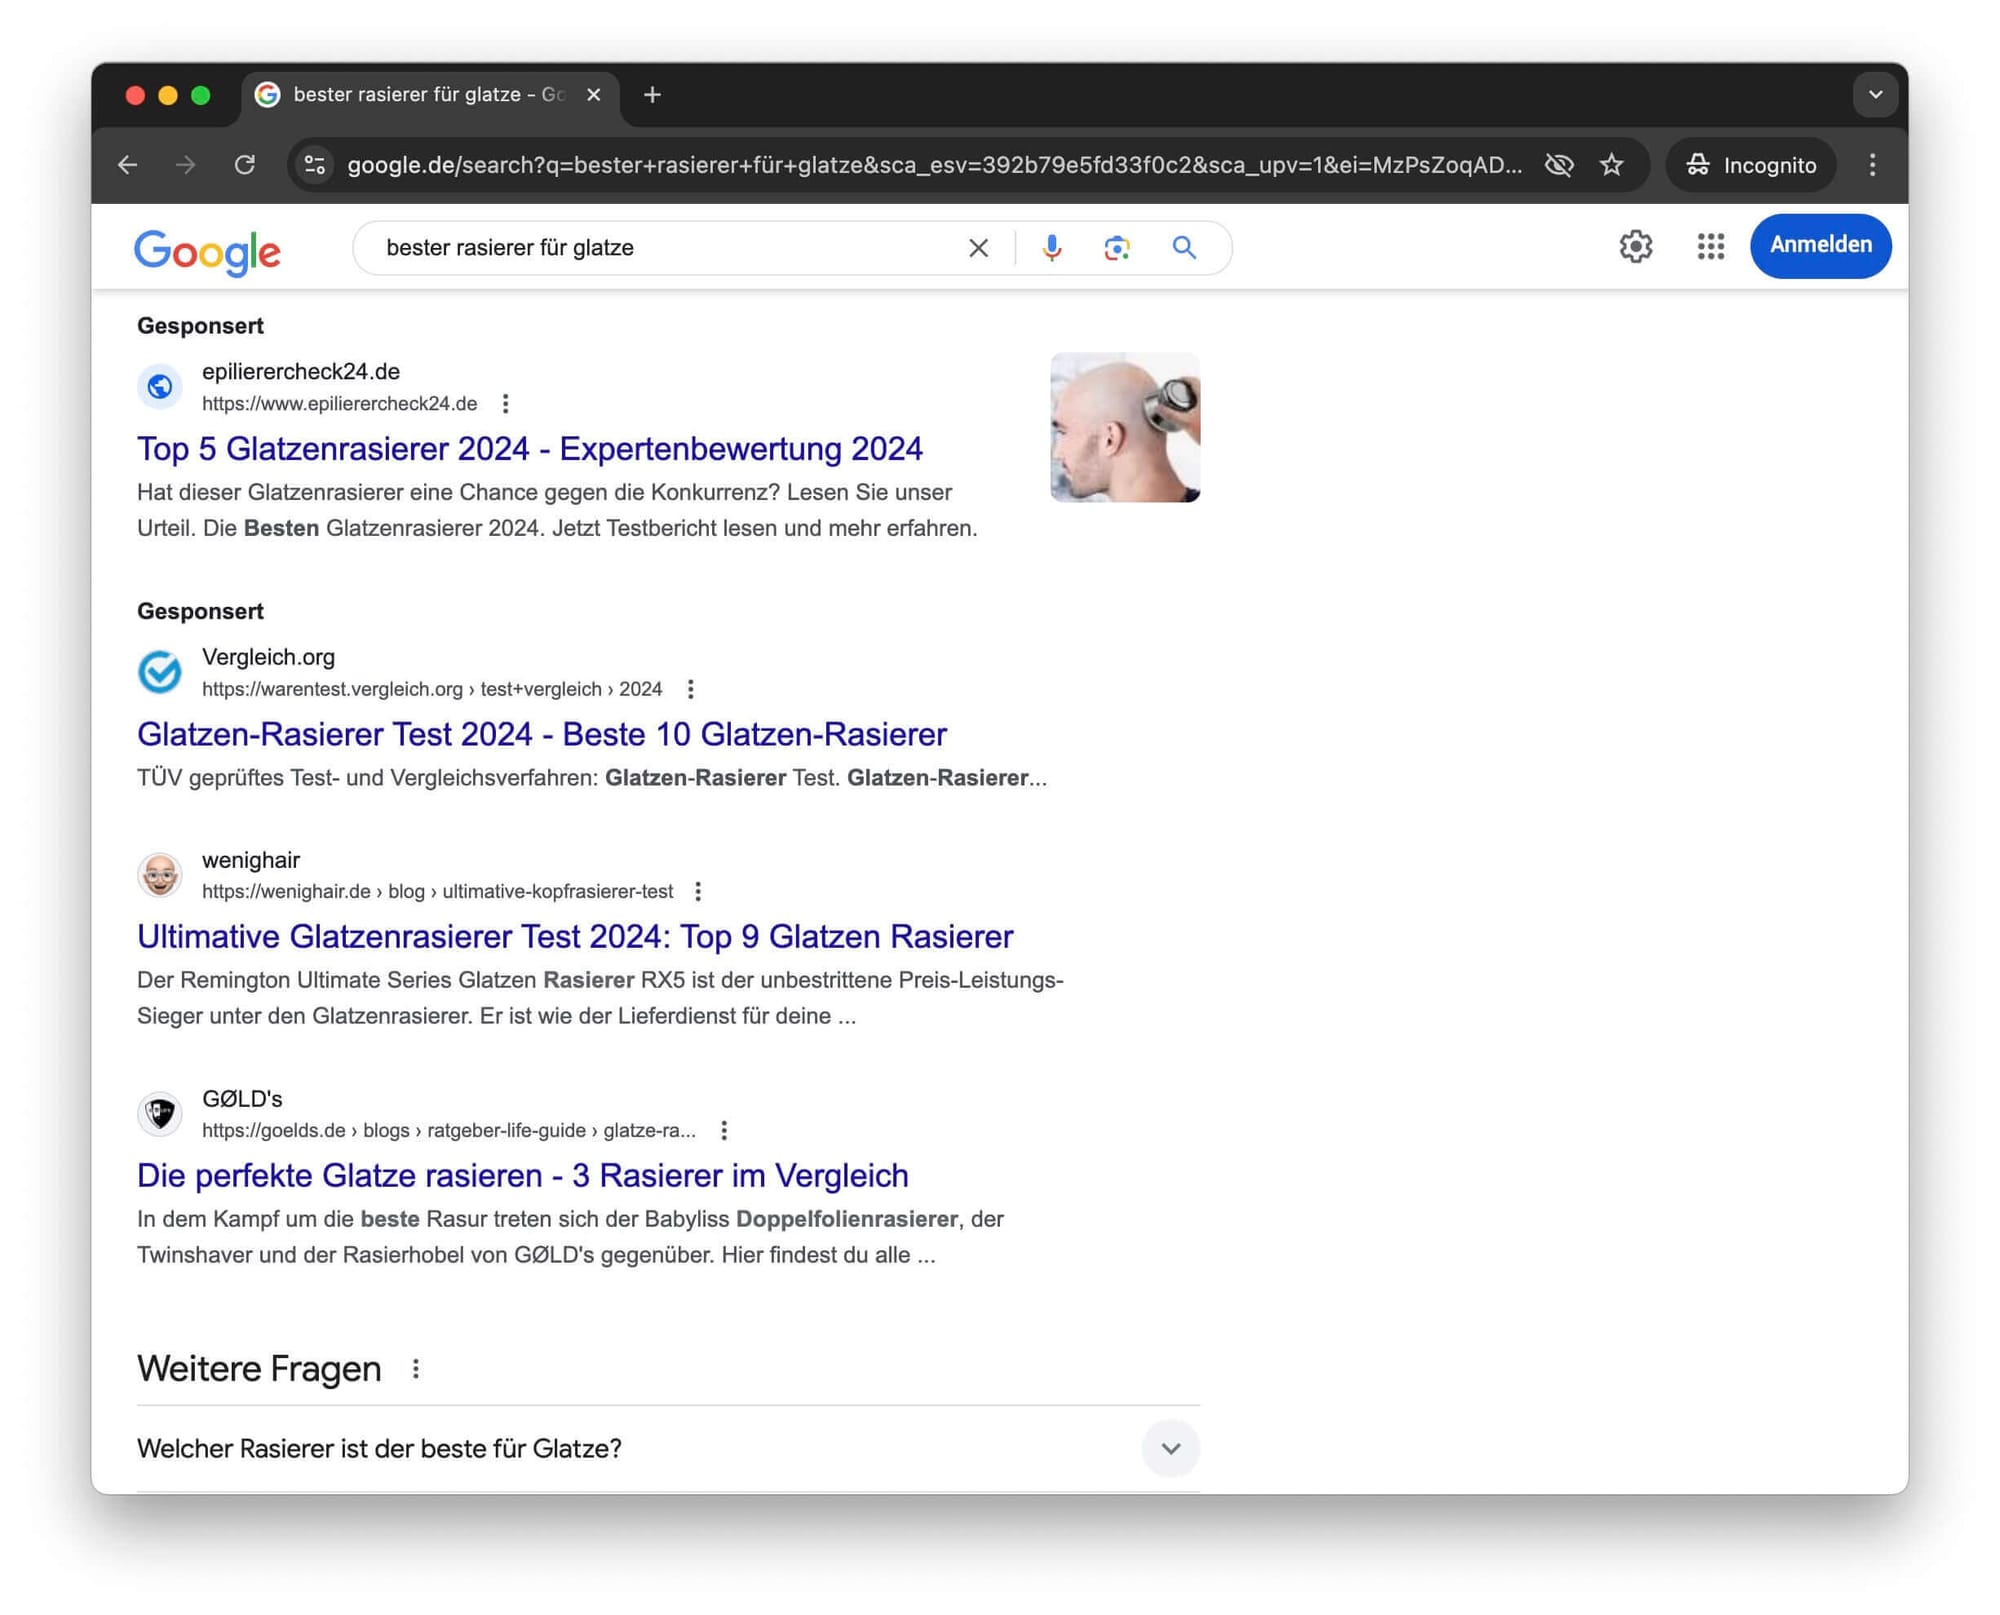This screenshot has height=1615, width=2000.
Task: Clear the search query with the X icon
Action: click(x=978, y=247)
